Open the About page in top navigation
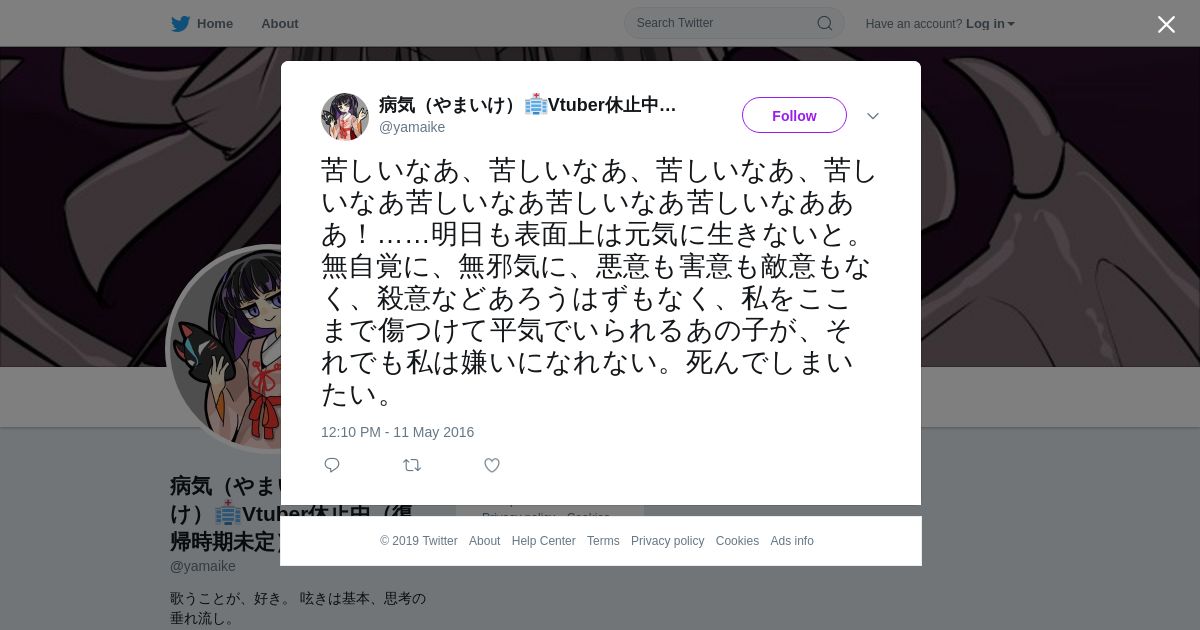Viewport: 1200px width, 630px height. [280, 24]
